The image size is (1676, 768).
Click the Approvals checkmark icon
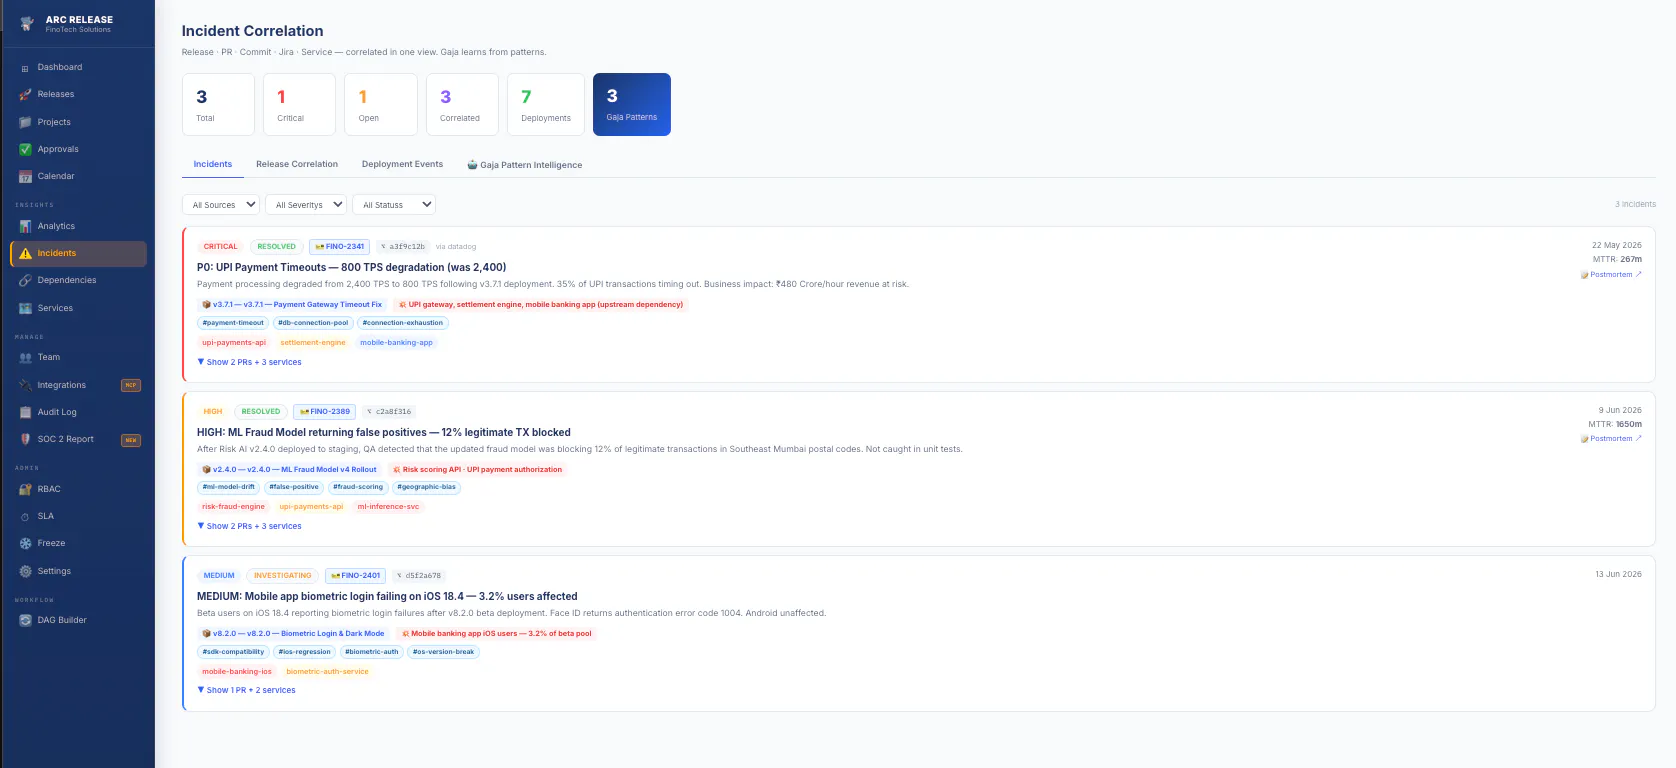point(25,149)
